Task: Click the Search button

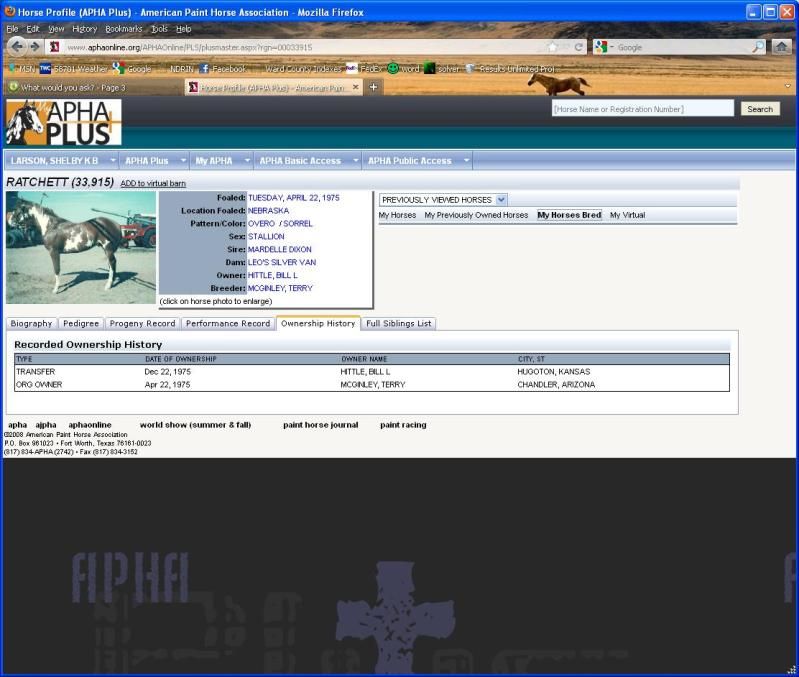Action: point(760,109)
